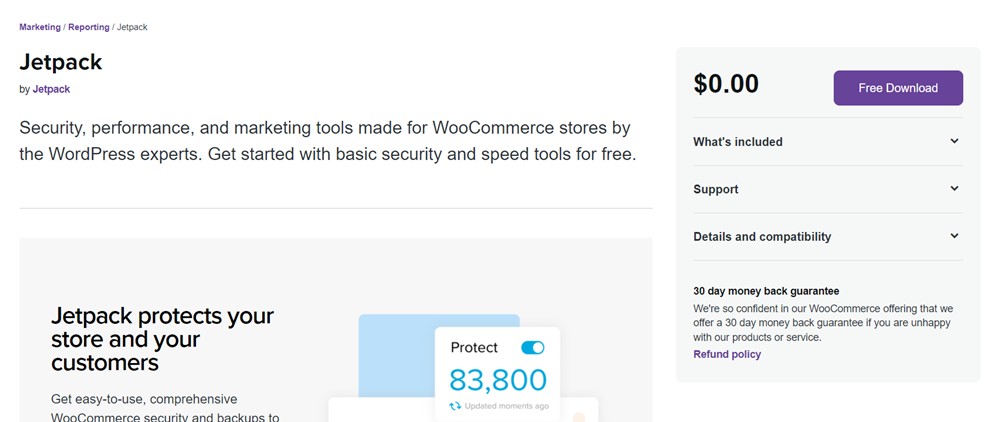Expand What's included with its chevron arrow
The height and width of the screenshot is (422, 1000).
954,141
